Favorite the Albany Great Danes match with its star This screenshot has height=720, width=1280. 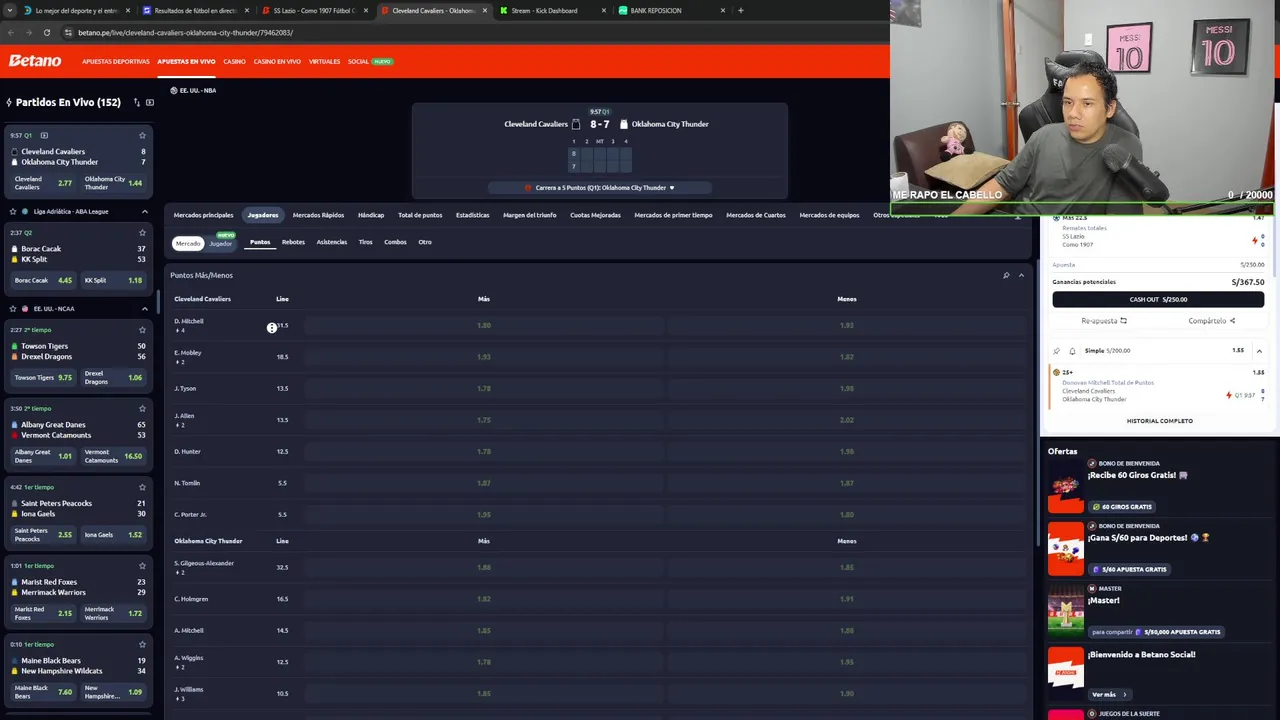(142, 408)
